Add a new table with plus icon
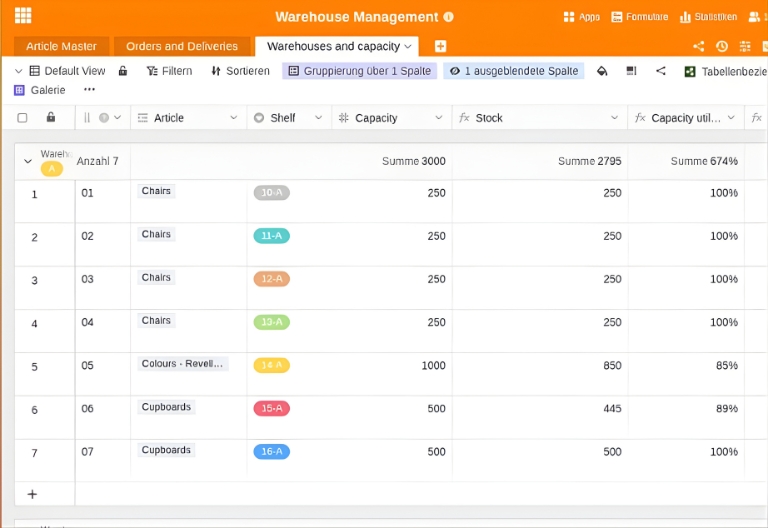 tap(440, 46)
